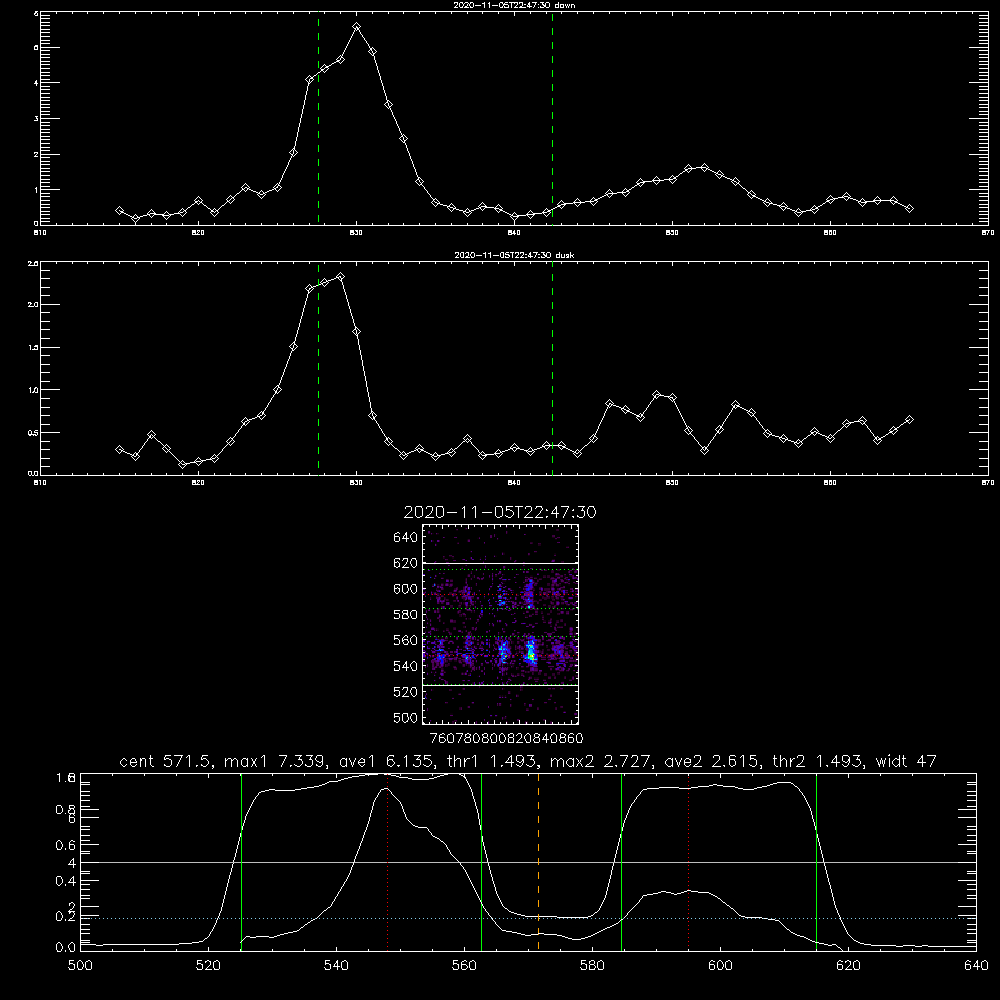
Task: Click the orange dashed center line in bottom plot
Action: [x=538, y=862]
